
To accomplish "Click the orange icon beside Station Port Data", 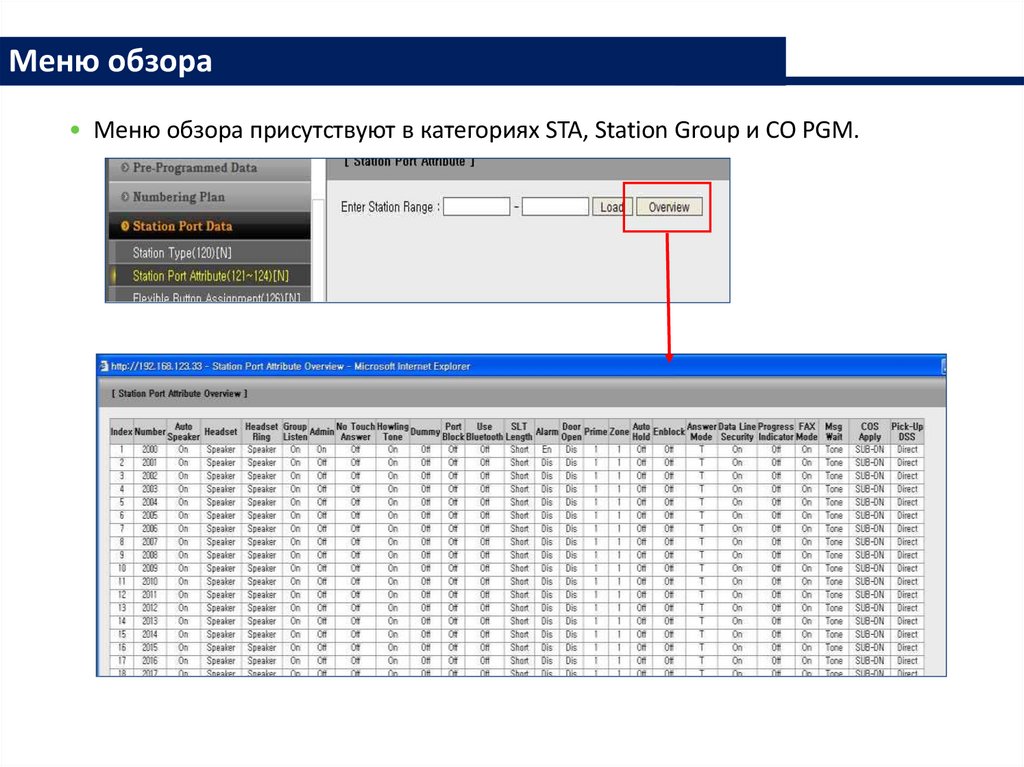I will 124,226.
